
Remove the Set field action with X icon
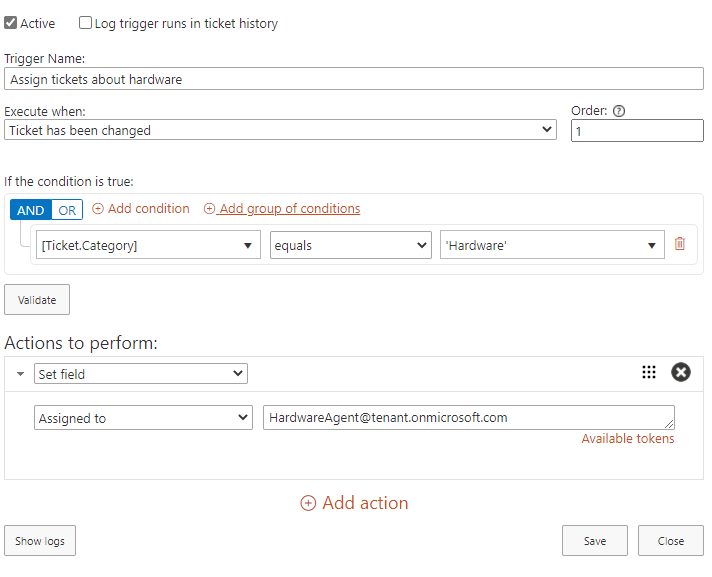681,372
